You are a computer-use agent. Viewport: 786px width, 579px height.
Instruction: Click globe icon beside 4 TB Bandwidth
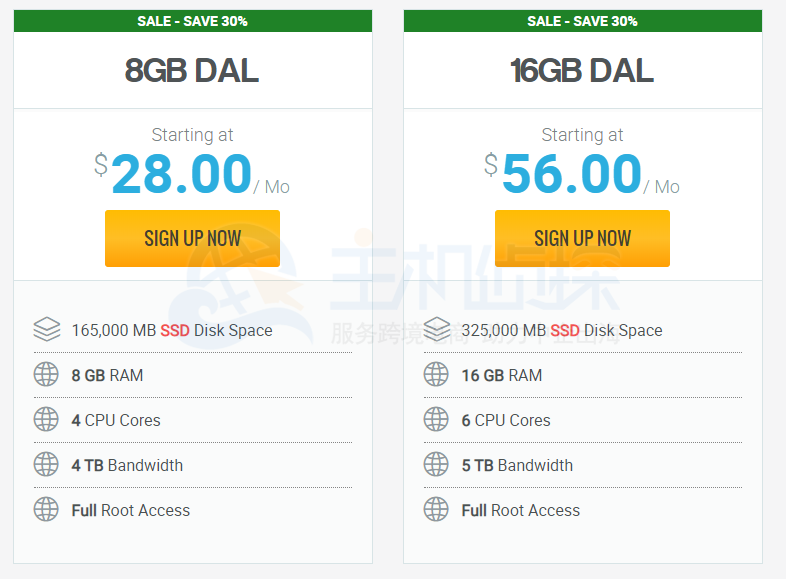click(46, 464)
